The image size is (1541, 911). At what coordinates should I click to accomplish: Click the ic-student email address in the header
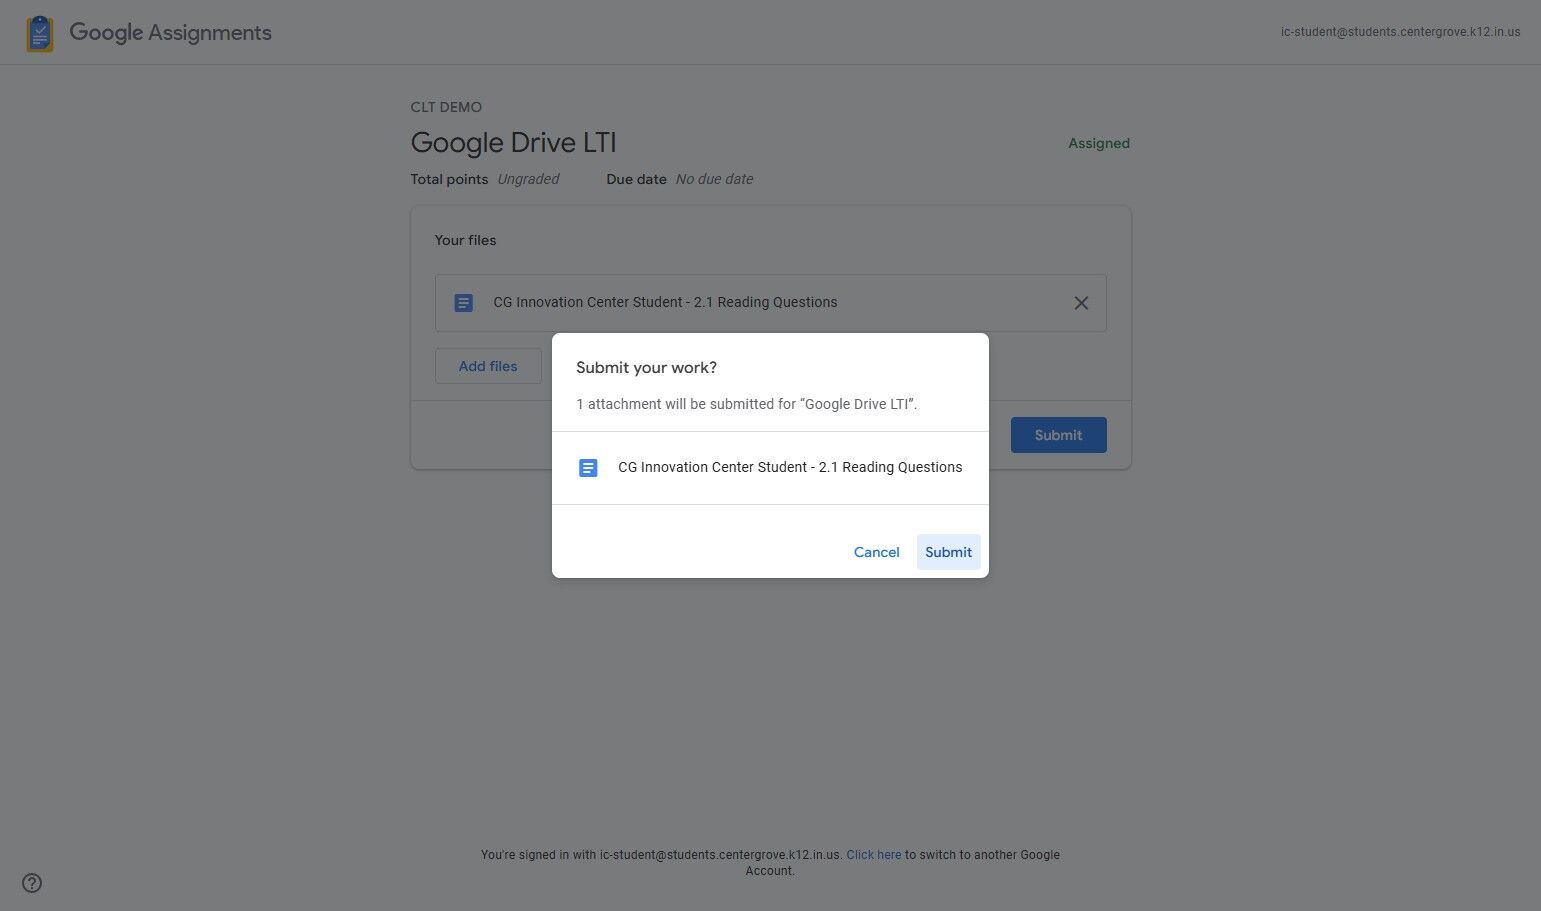click(1399, 31)
